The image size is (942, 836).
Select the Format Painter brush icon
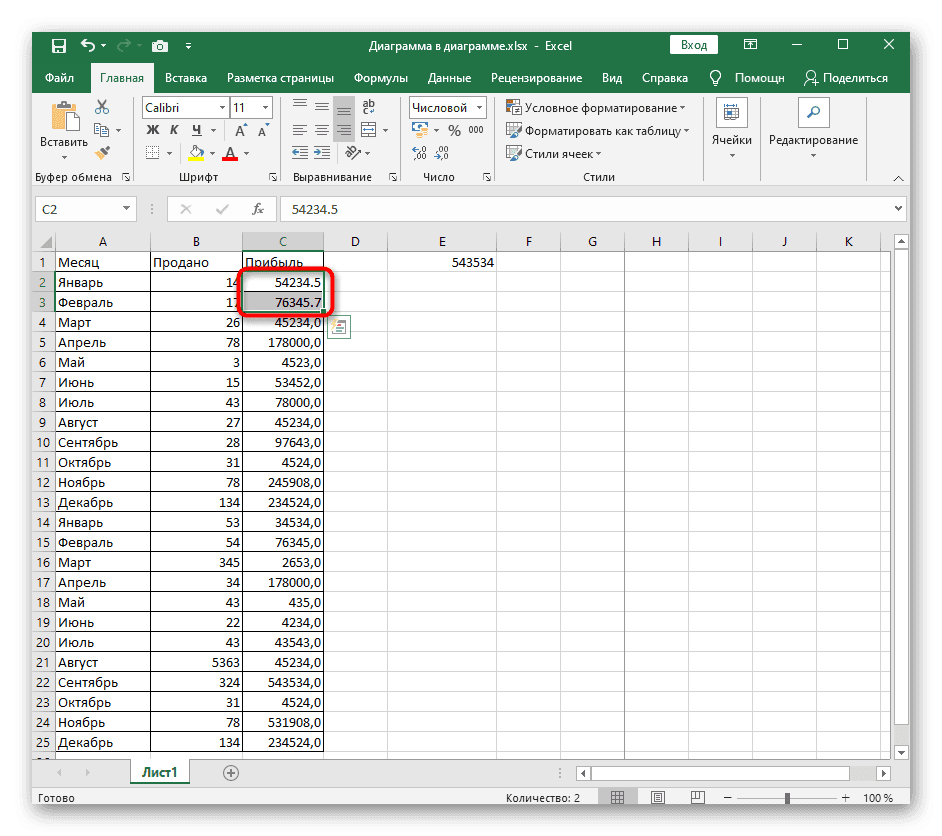102,152
